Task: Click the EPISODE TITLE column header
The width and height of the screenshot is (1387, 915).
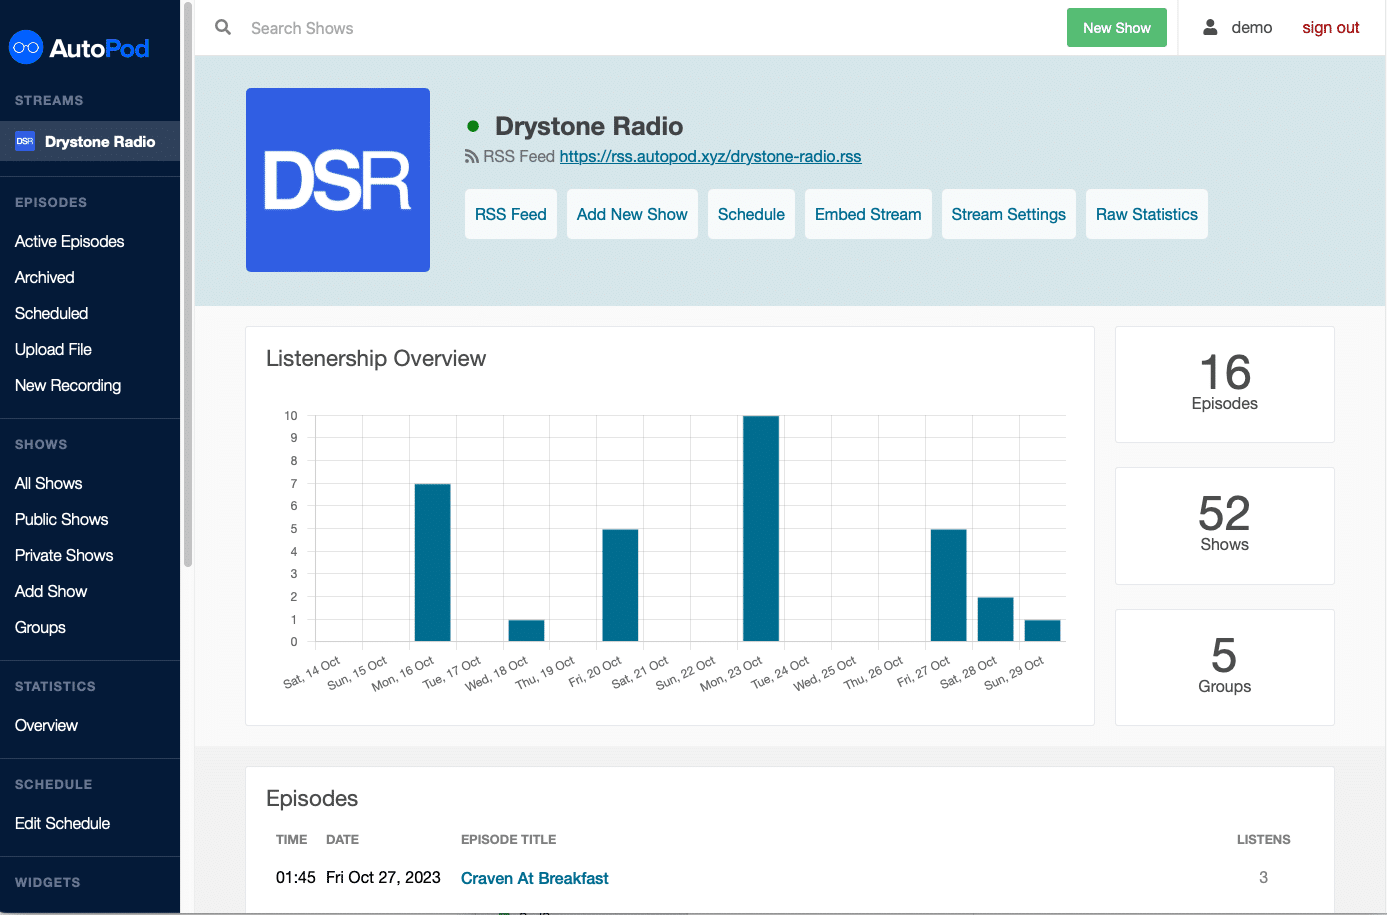Action: (508, 840)
